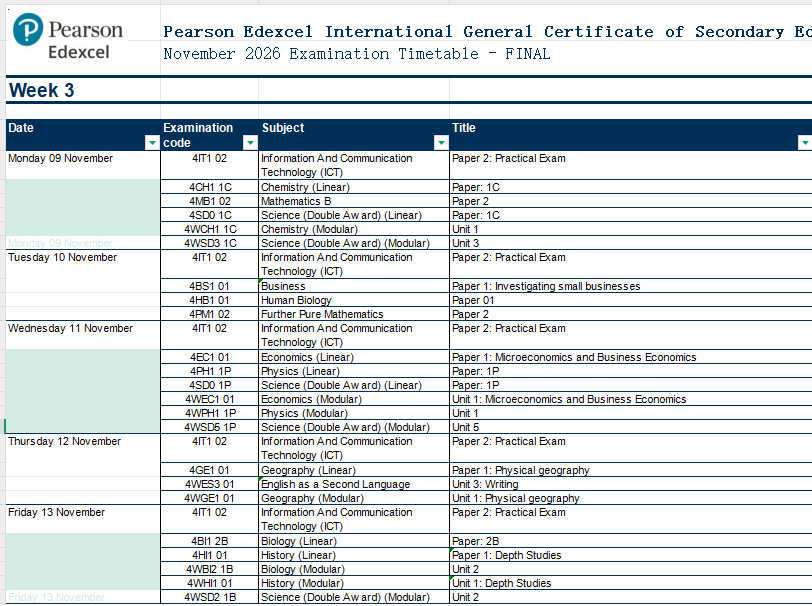Select the History (Modular) subject cell

coord(354,583)
